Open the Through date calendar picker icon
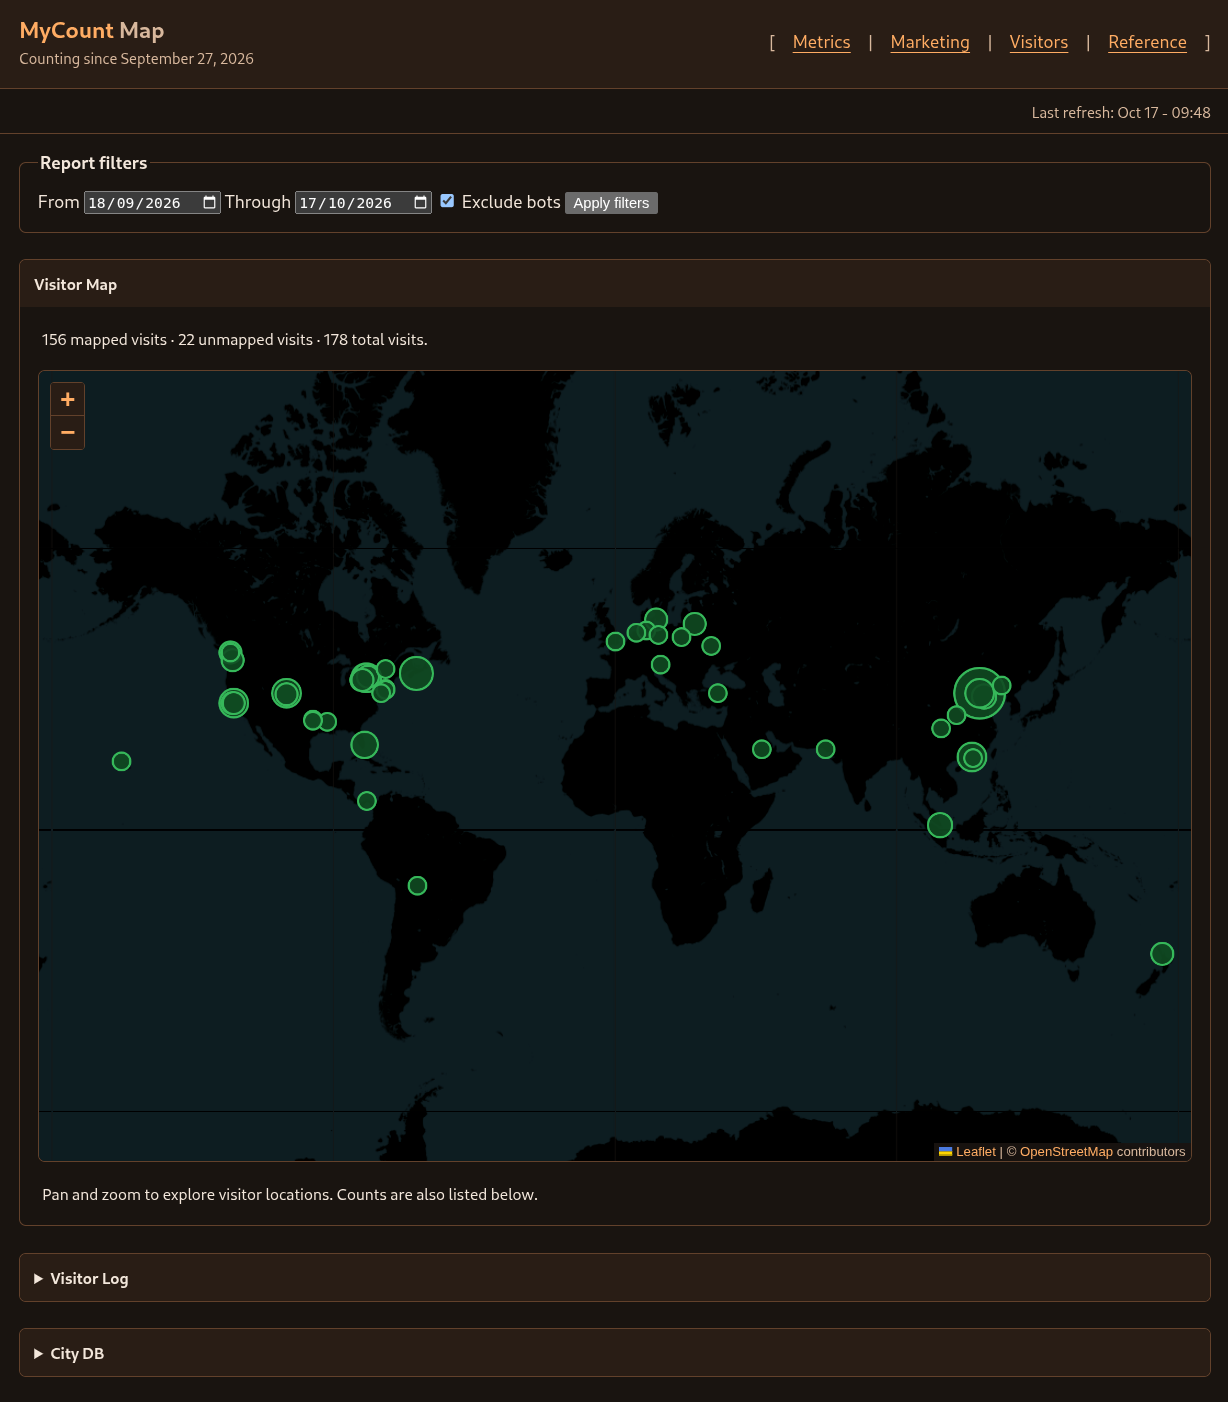 pos(420,202)
